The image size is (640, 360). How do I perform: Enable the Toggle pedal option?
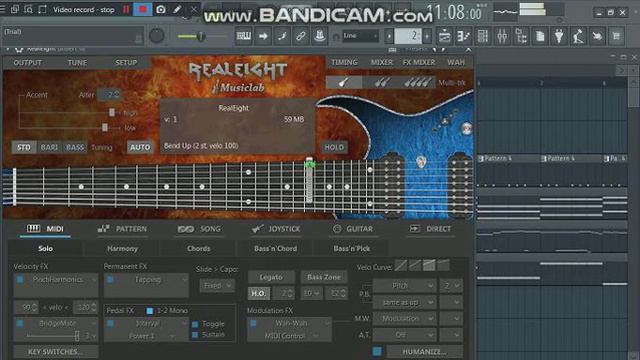tap(195, 324)
